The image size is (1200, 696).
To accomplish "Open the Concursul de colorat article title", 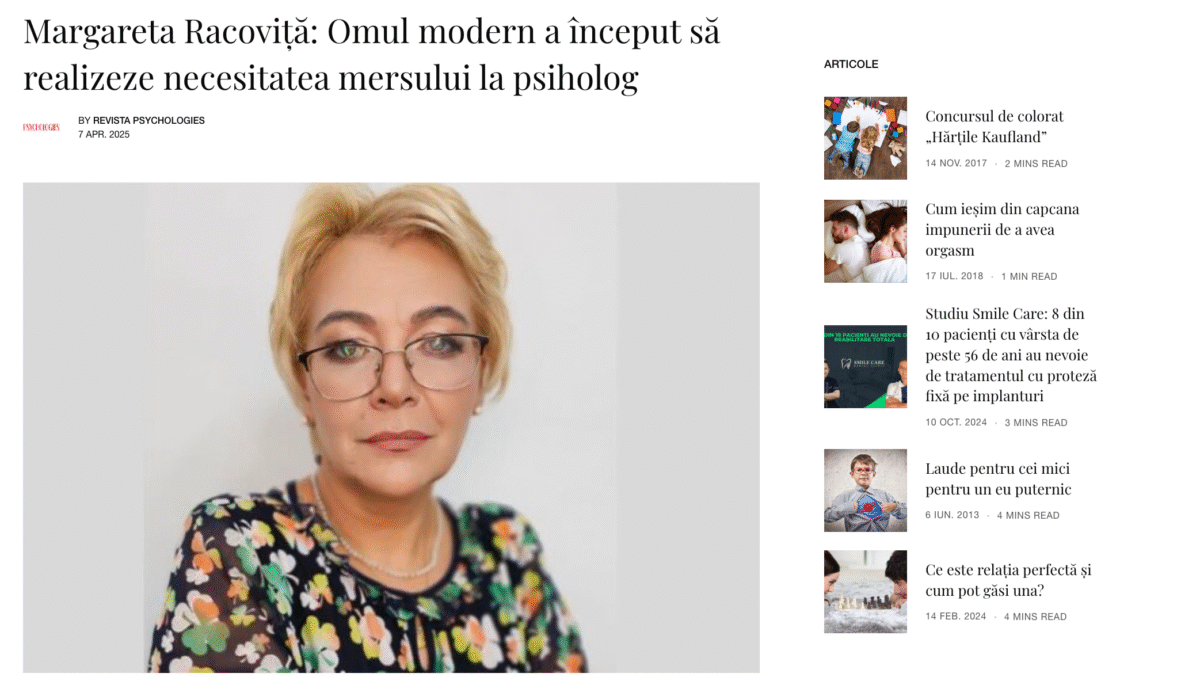I will coord(994,127).
